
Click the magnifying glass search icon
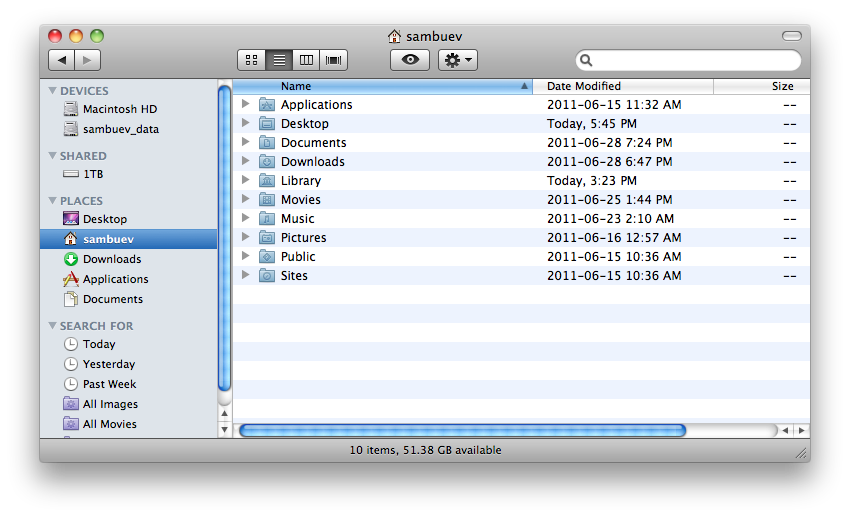(587, 60)
